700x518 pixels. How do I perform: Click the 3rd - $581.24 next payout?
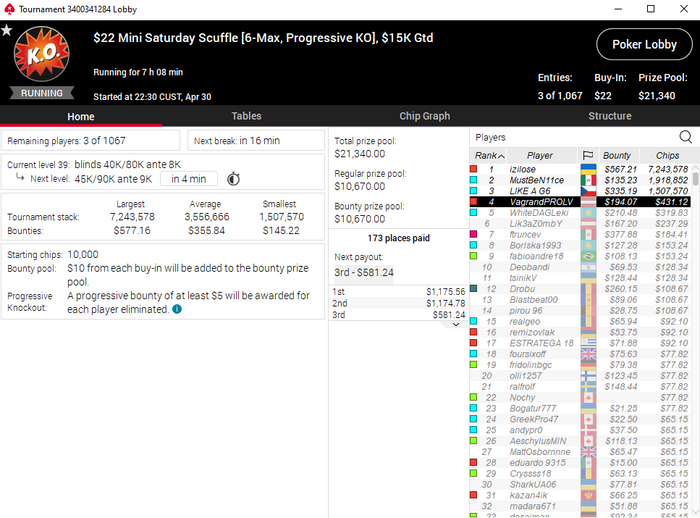364,272
